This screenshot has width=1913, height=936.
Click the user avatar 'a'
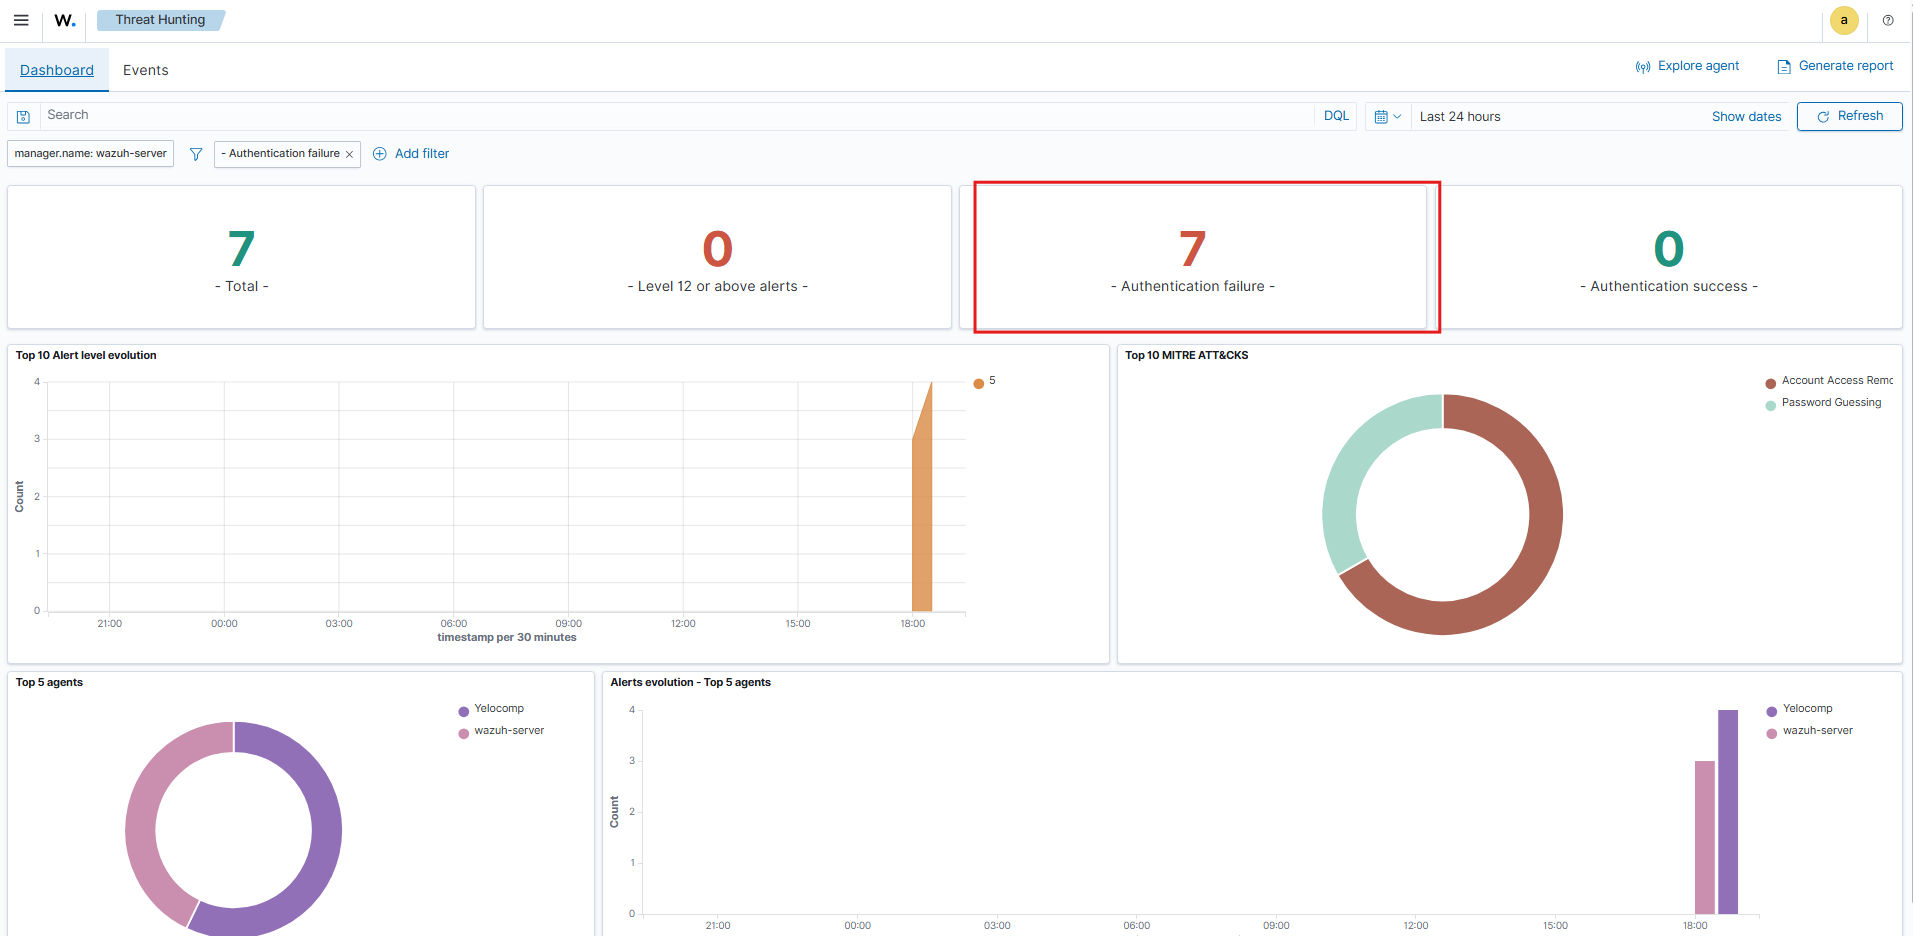coord(1844,20)
